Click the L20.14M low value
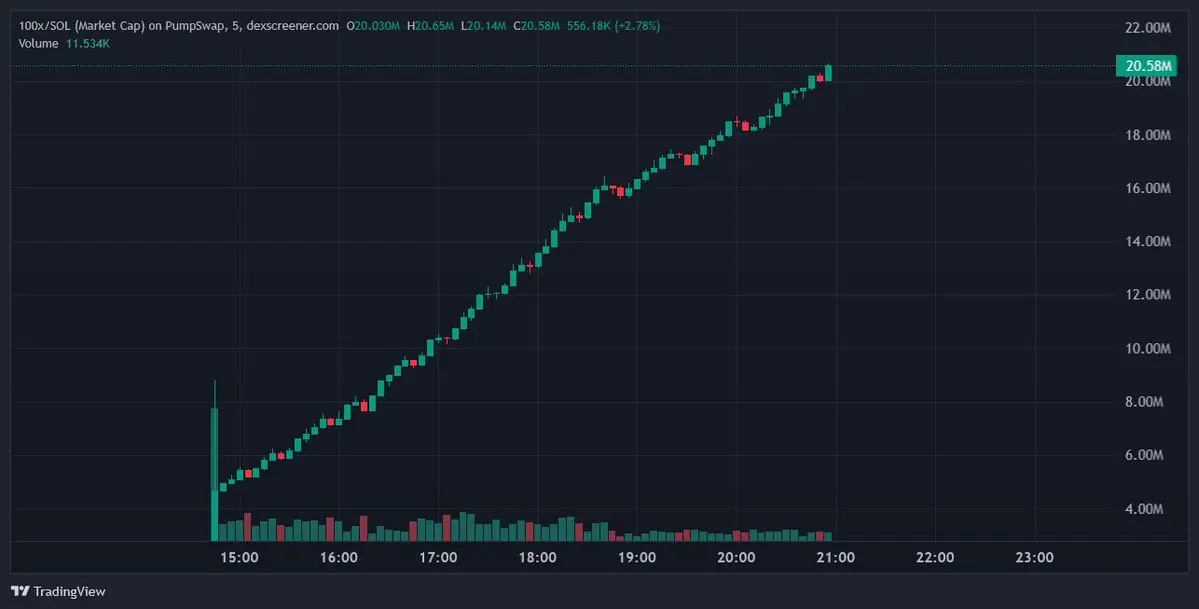Image resolution: width=1199 pixels, height=609 pixels. click(483, 26)
